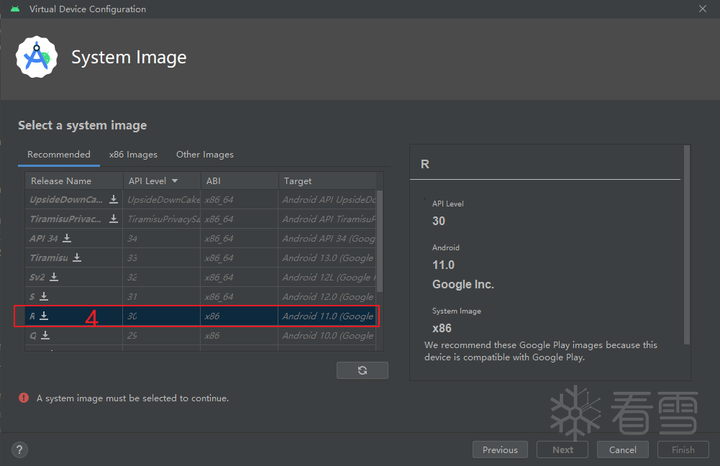Screen dimensions: 720x466
Task: Click the API level 29 cell
Action: coord(162,336)
